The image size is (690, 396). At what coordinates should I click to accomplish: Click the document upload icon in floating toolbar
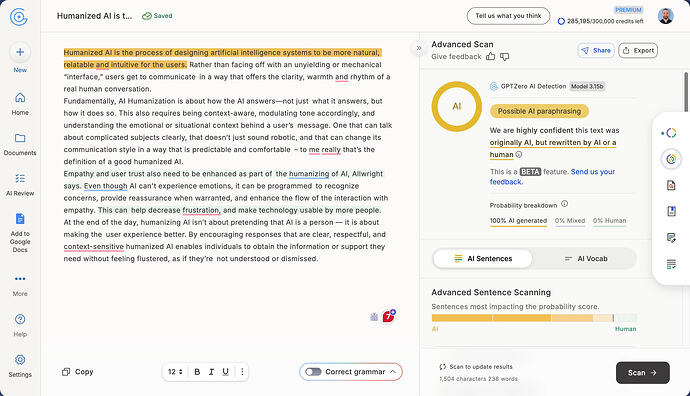(x=671, y=212)
